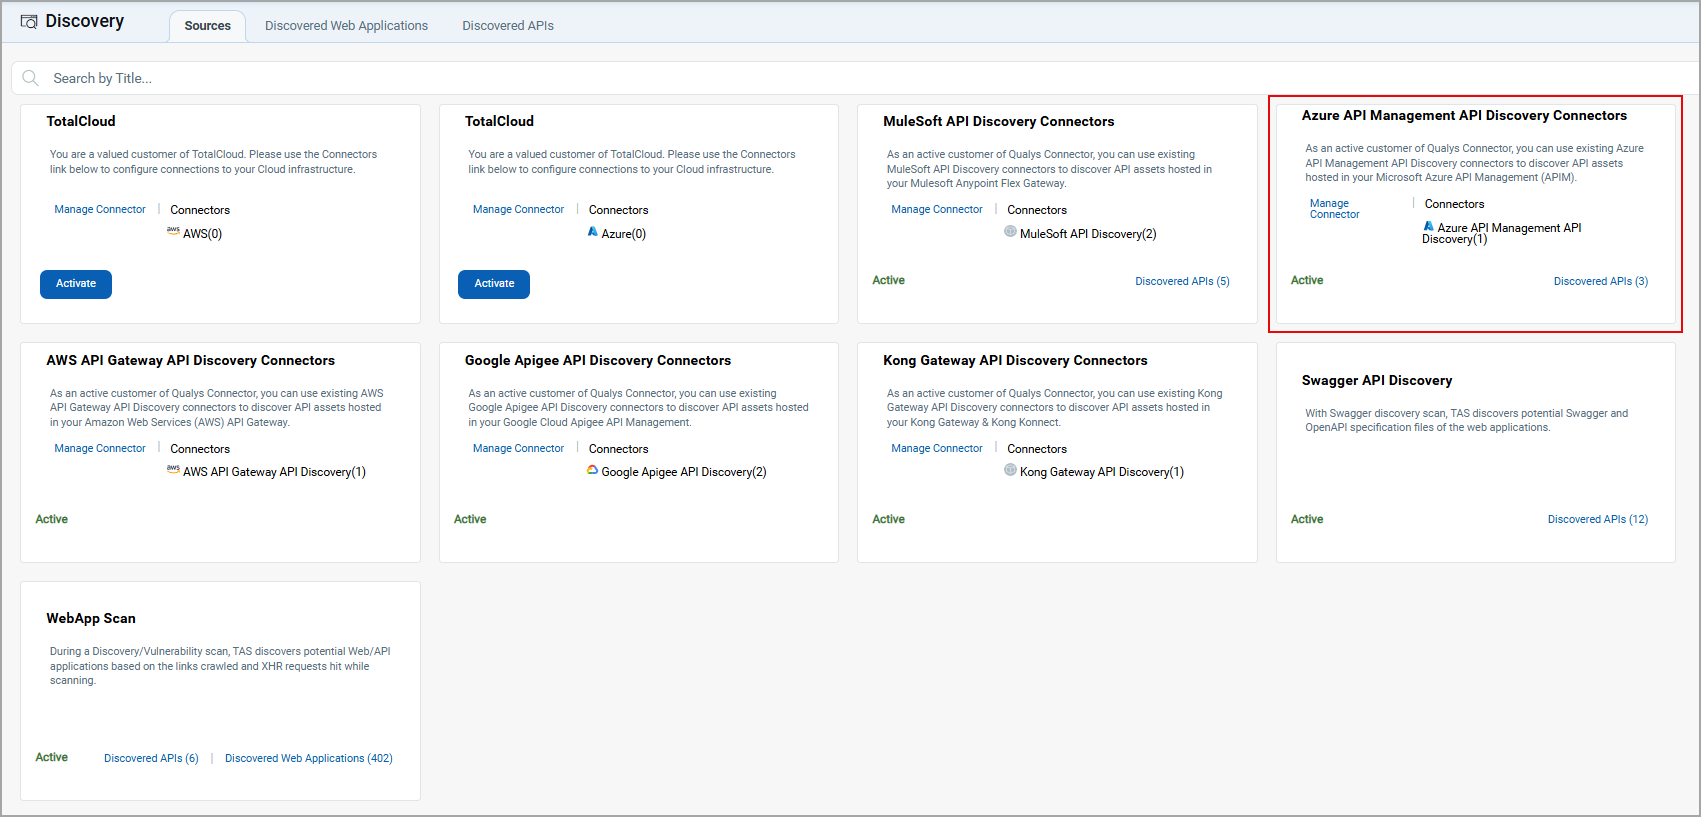The height and width of the screenshot is (817, 1701).
Task: Open Manage Connector in Google Apigee card
Action: click(x=518, y=449)
